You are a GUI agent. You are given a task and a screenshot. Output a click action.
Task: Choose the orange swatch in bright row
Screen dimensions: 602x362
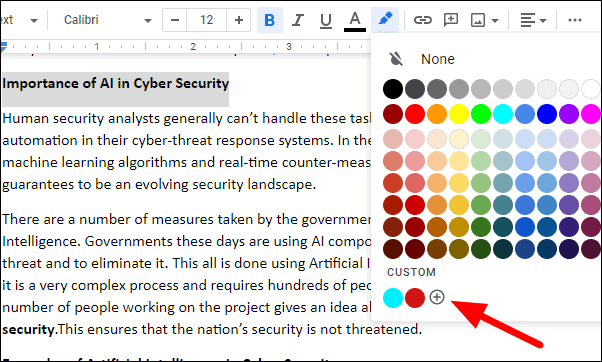(x=437, y=114)
